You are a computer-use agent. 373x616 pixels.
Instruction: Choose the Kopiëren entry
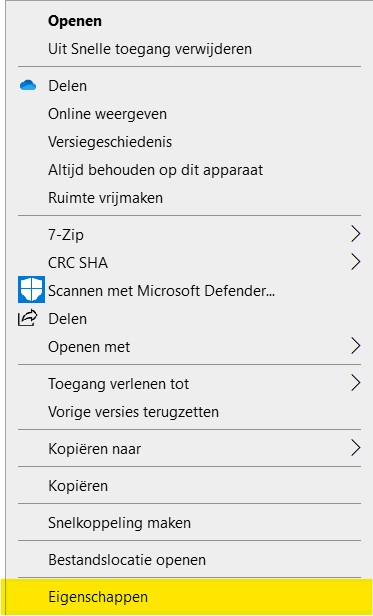[78, 486]
